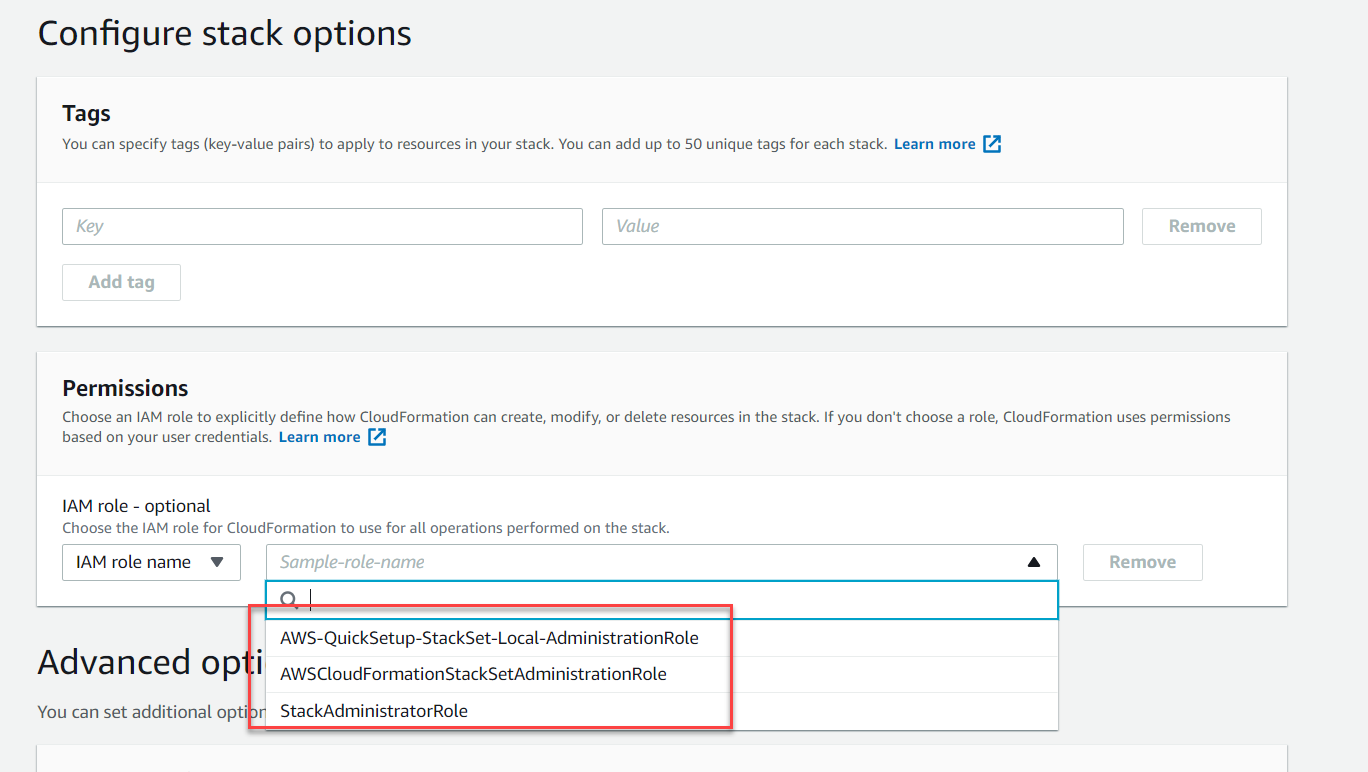Focus the role search text box
Screen dimensions: 1368x772
tap(680, 600)
